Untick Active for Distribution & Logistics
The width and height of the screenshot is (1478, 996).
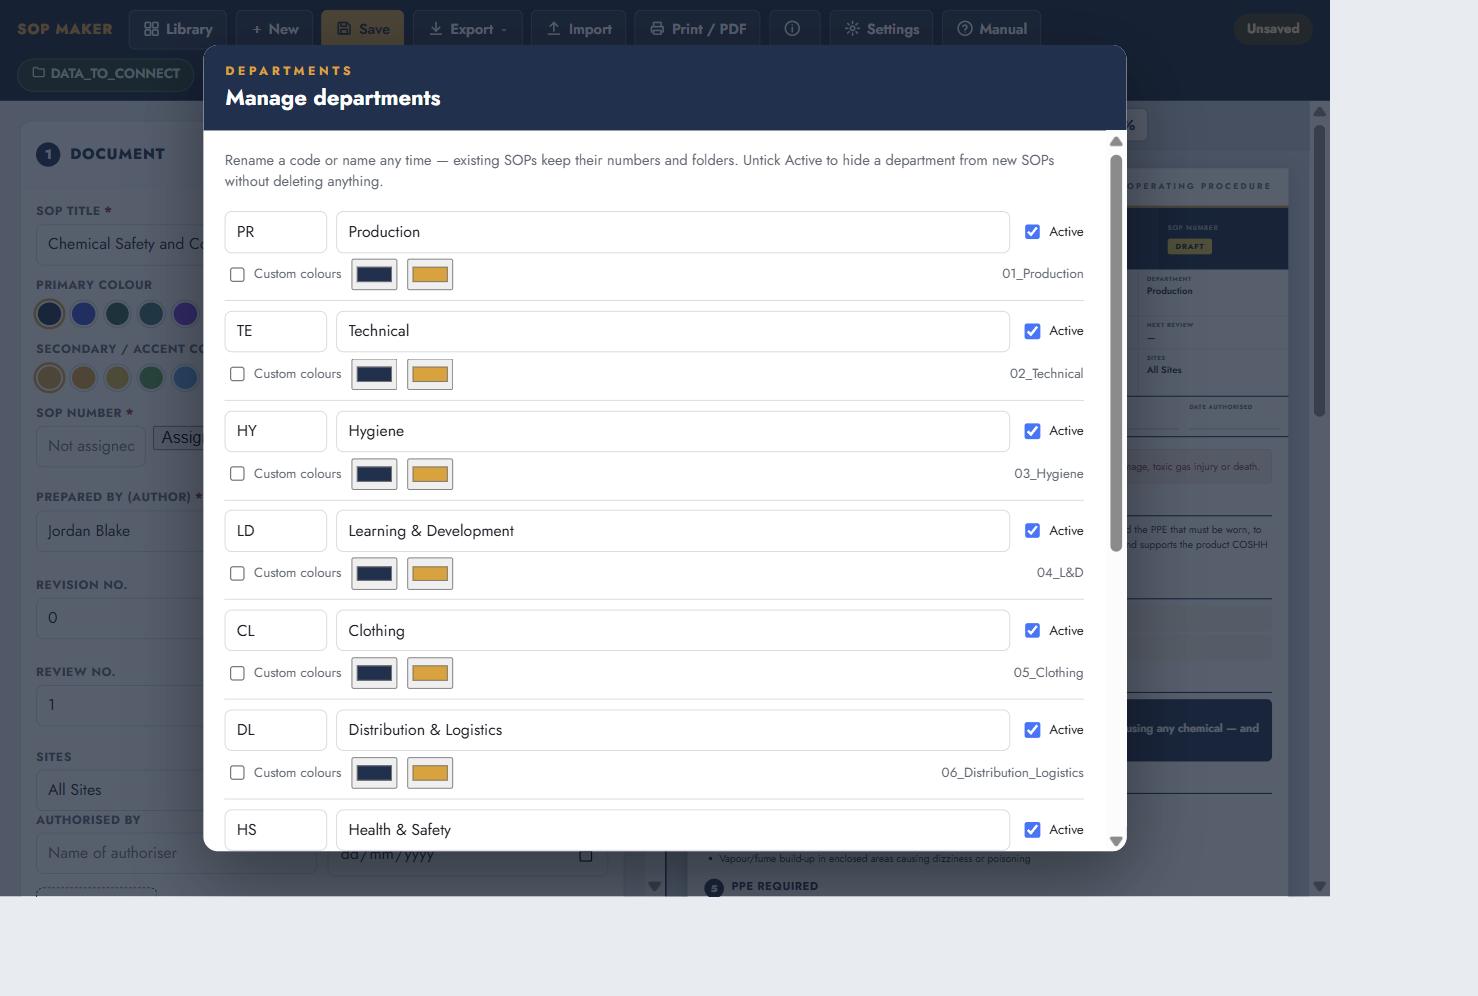pos(1032,730)
